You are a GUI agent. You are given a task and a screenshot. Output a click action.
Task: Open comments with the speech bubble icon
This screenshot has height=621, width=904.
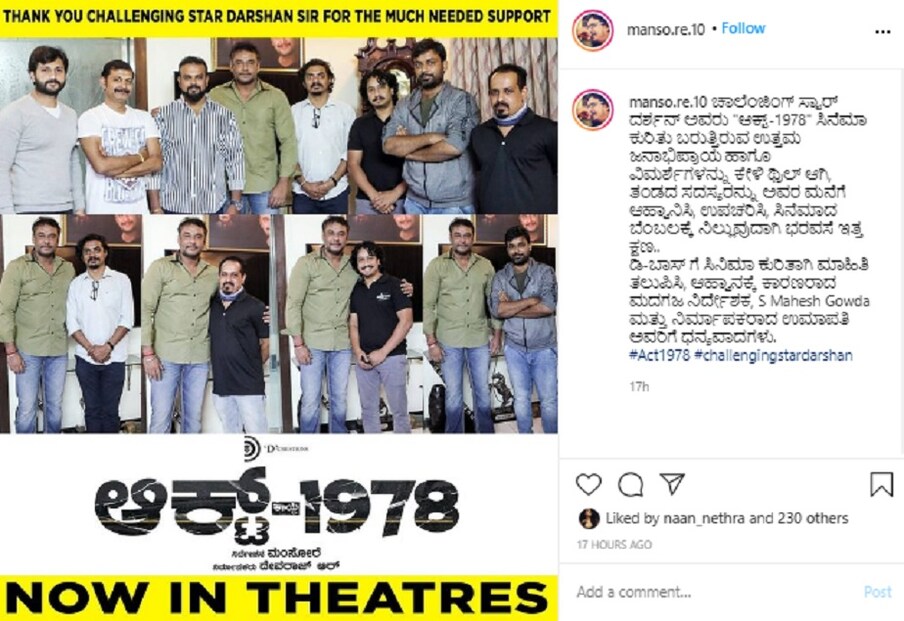[631, 484]
